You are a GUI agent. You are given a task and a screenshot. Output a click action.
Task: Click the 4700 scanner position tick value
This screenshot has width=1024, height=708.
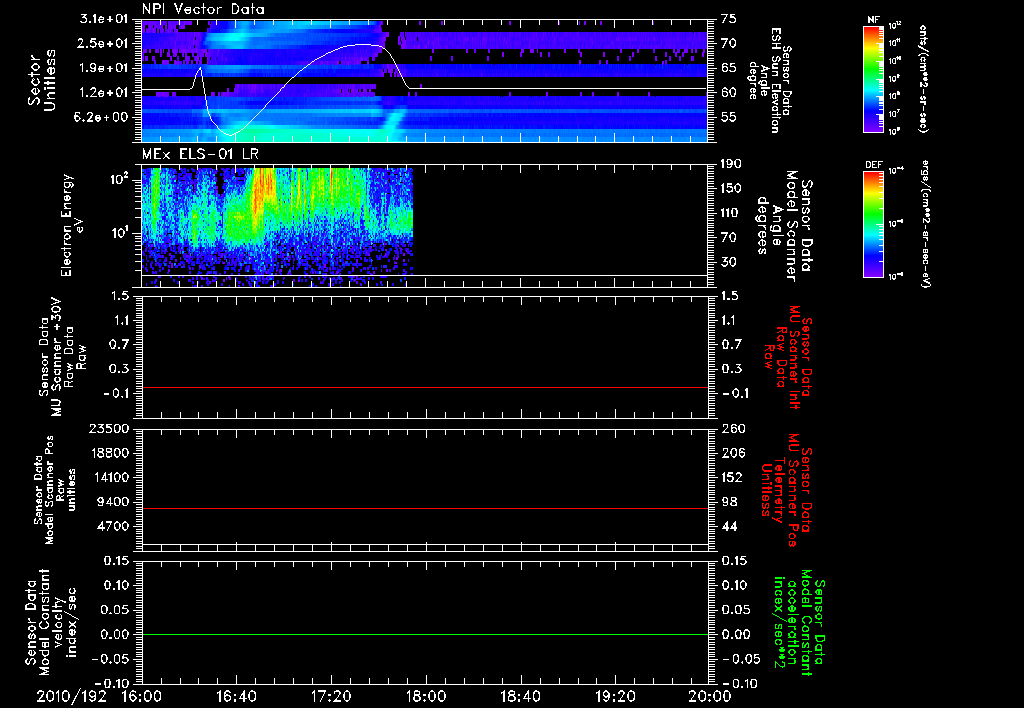tap(114, 526)
